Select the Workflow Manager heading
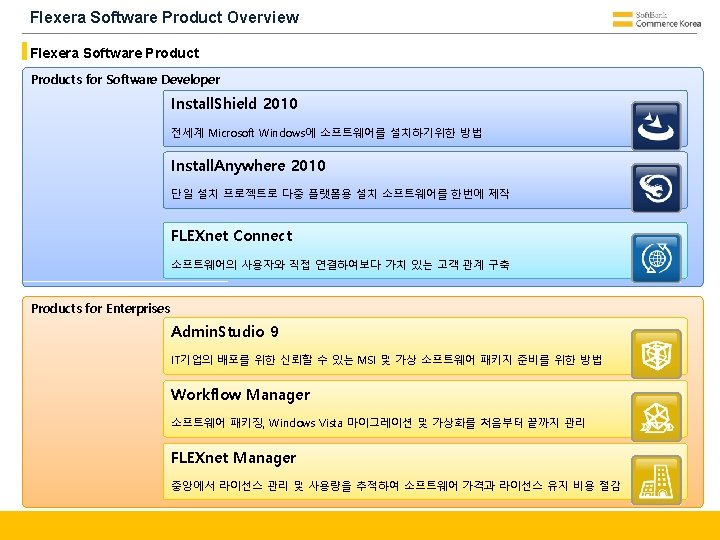 240,394
